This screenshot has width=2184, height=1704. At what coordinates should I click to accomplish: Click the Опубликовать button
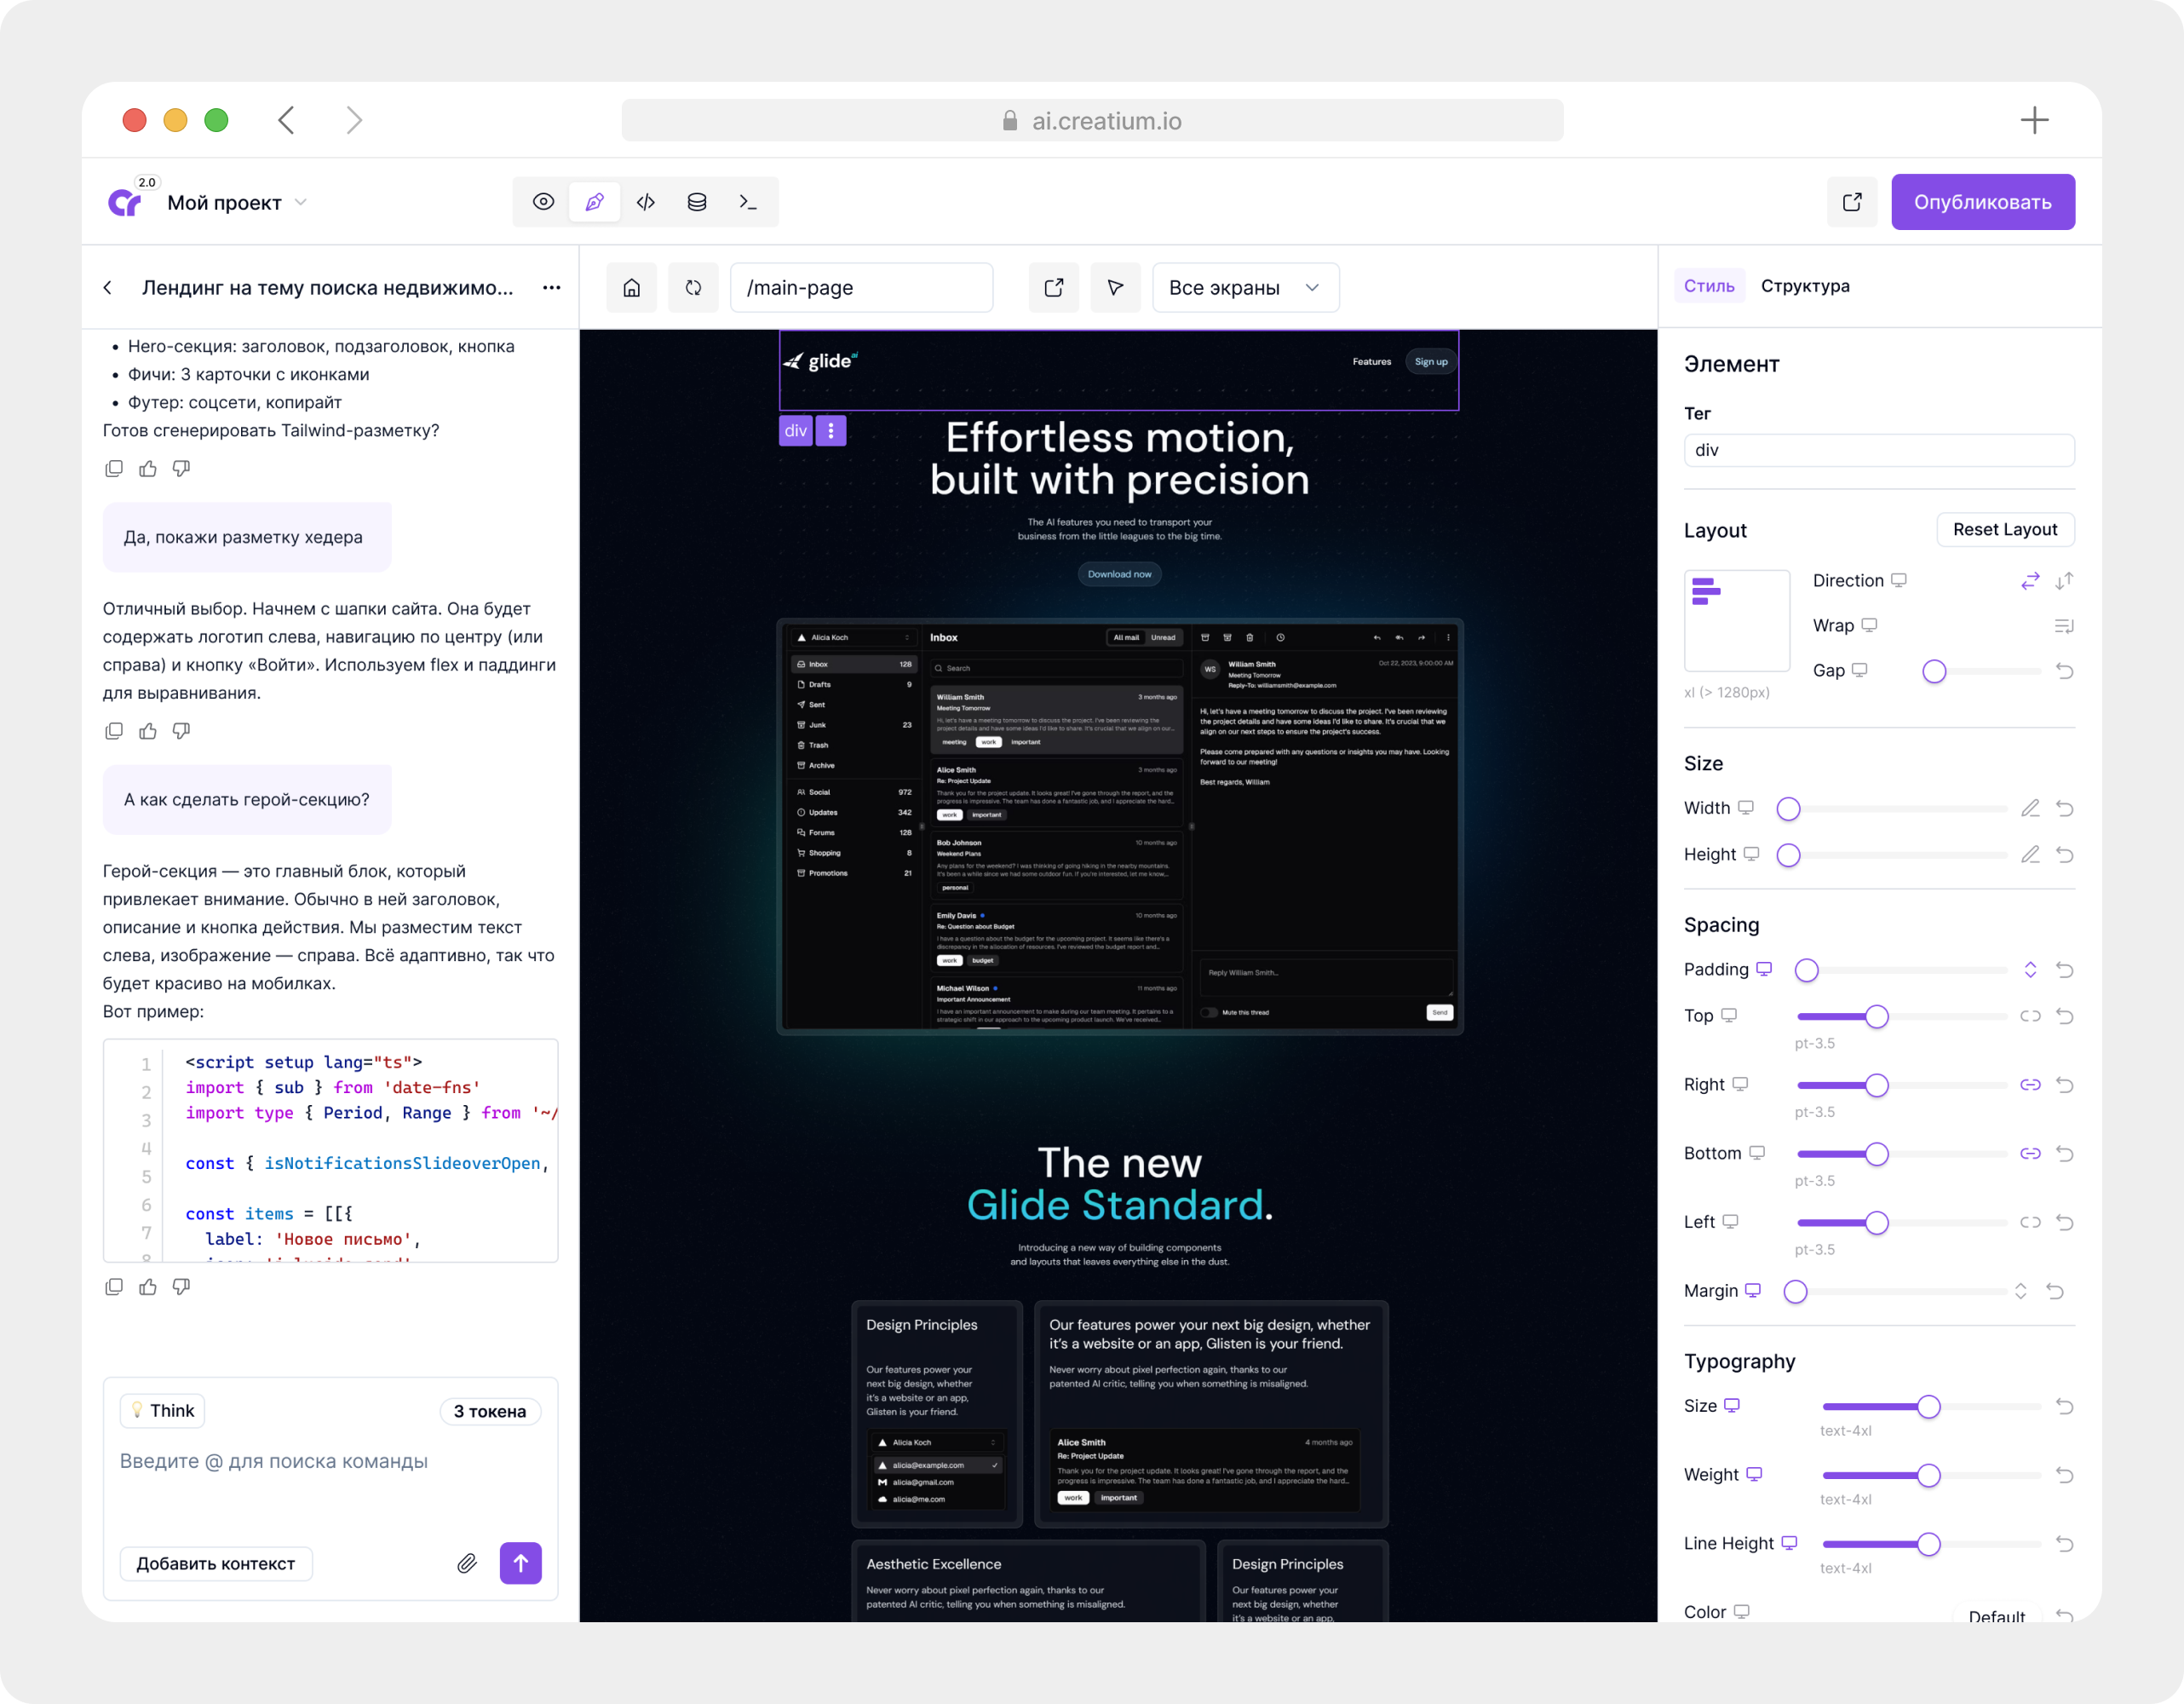(x=1983, y=202)
